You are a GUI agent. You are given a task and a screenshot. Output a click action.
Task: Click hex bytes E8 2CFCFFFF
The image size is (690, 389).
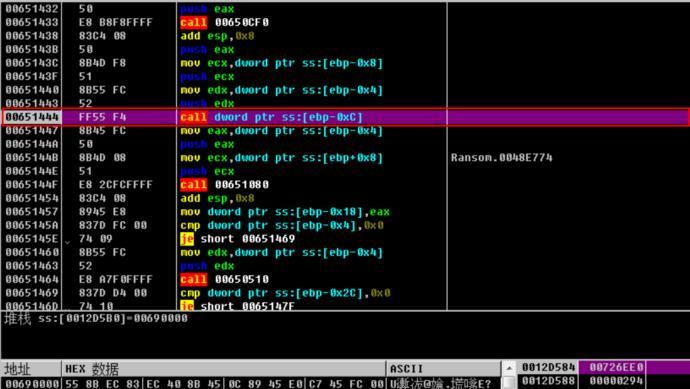point(115,185)
